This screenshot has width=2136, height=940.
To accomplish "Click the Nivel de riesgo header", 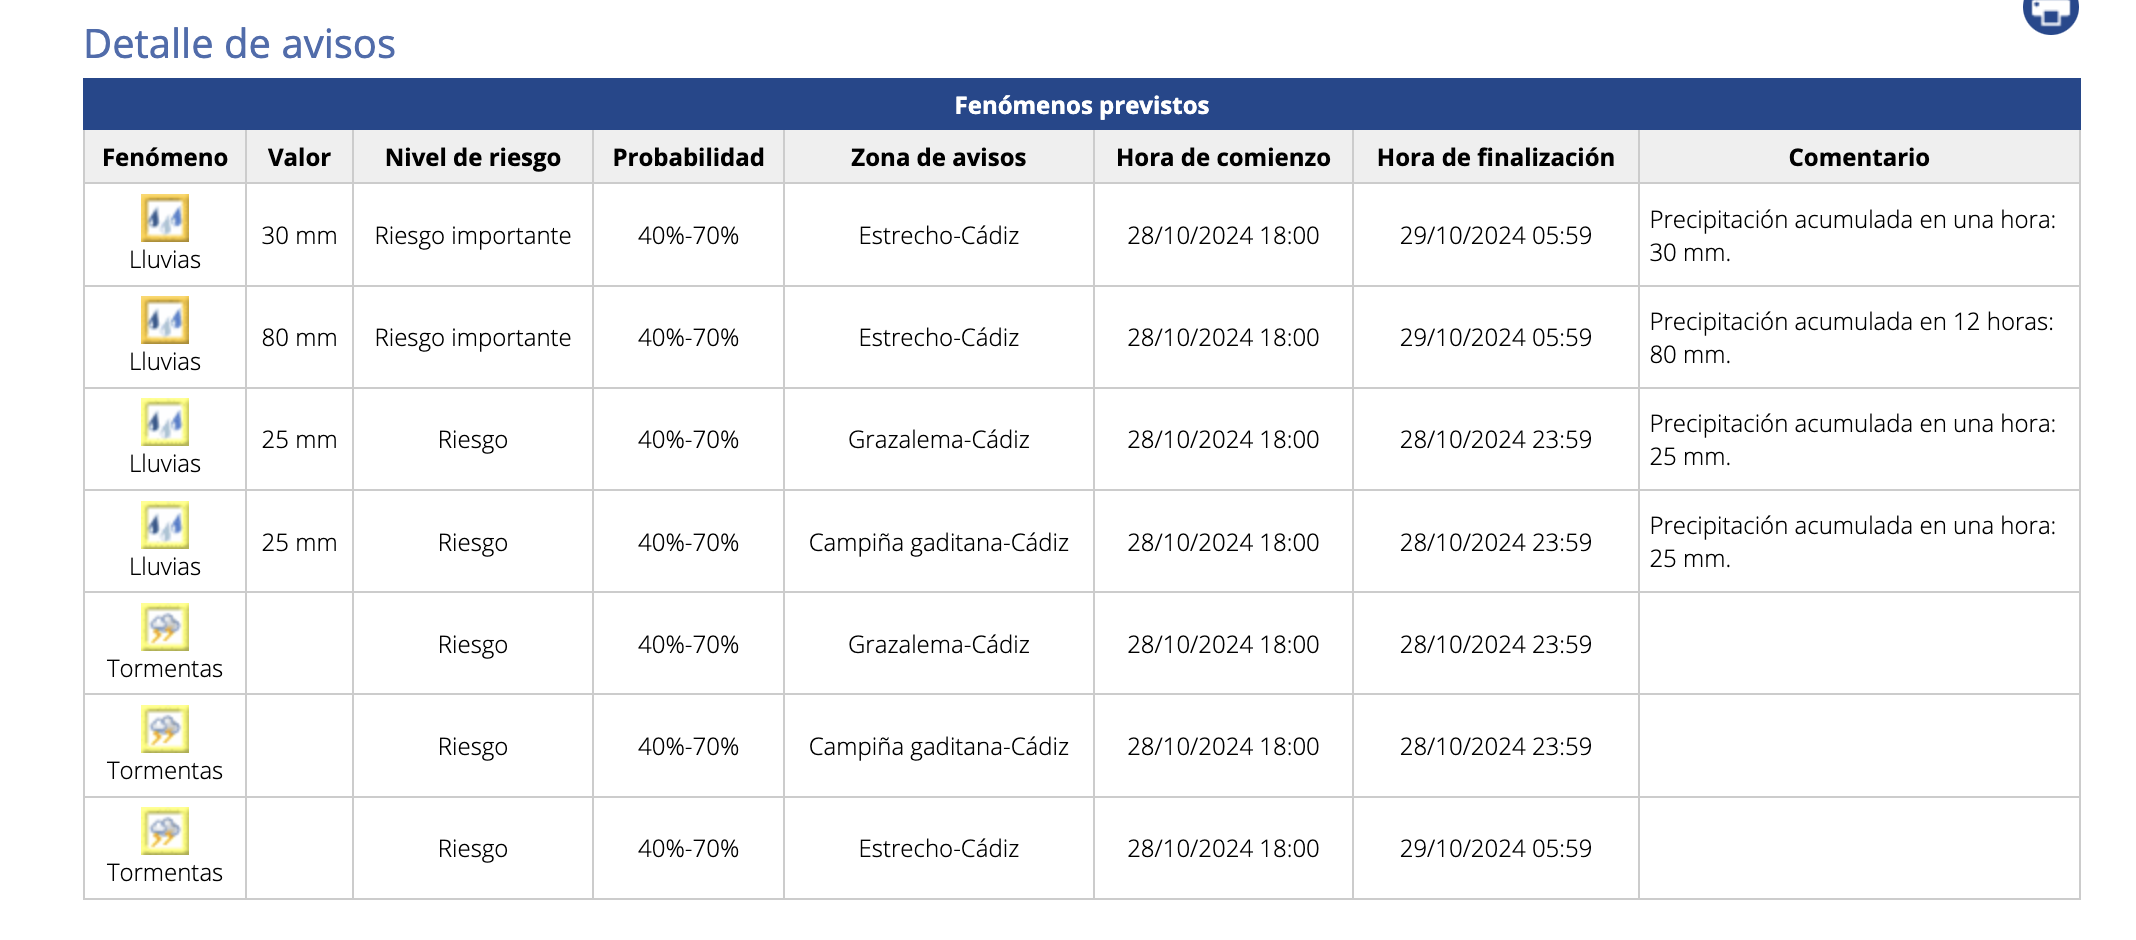I will [x=472, y=157].
